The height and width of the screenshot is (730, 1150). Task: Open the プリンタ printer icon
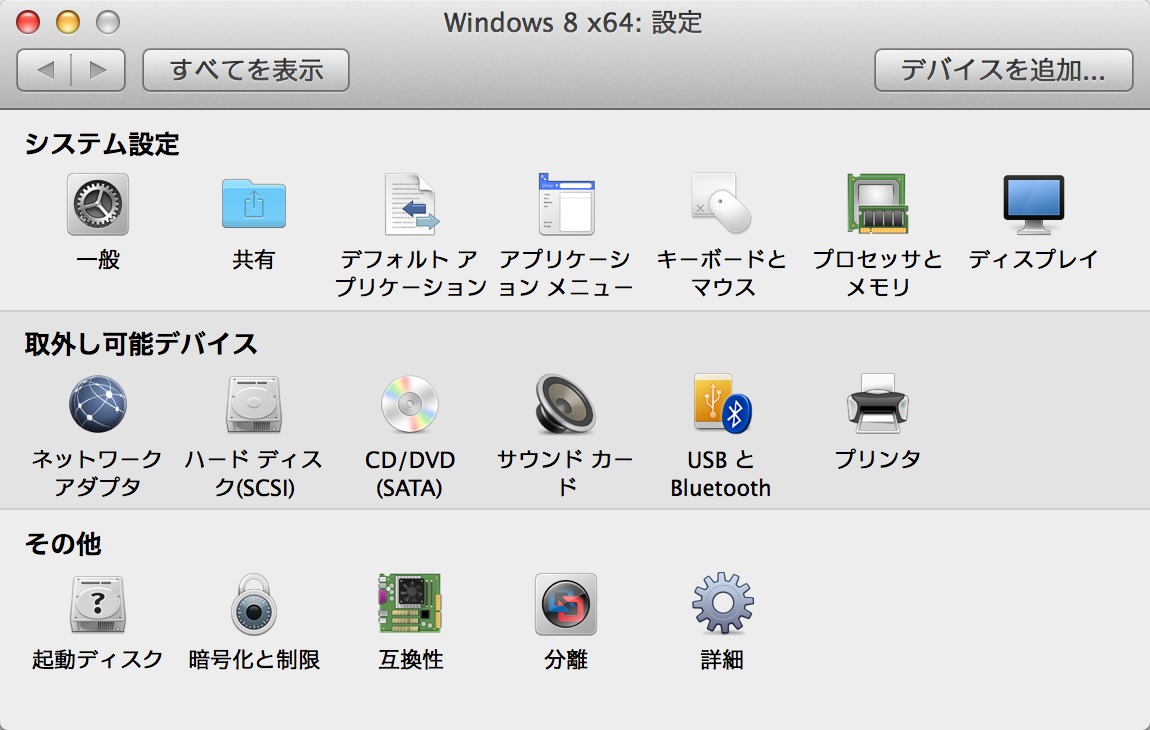tap(877, 403)
